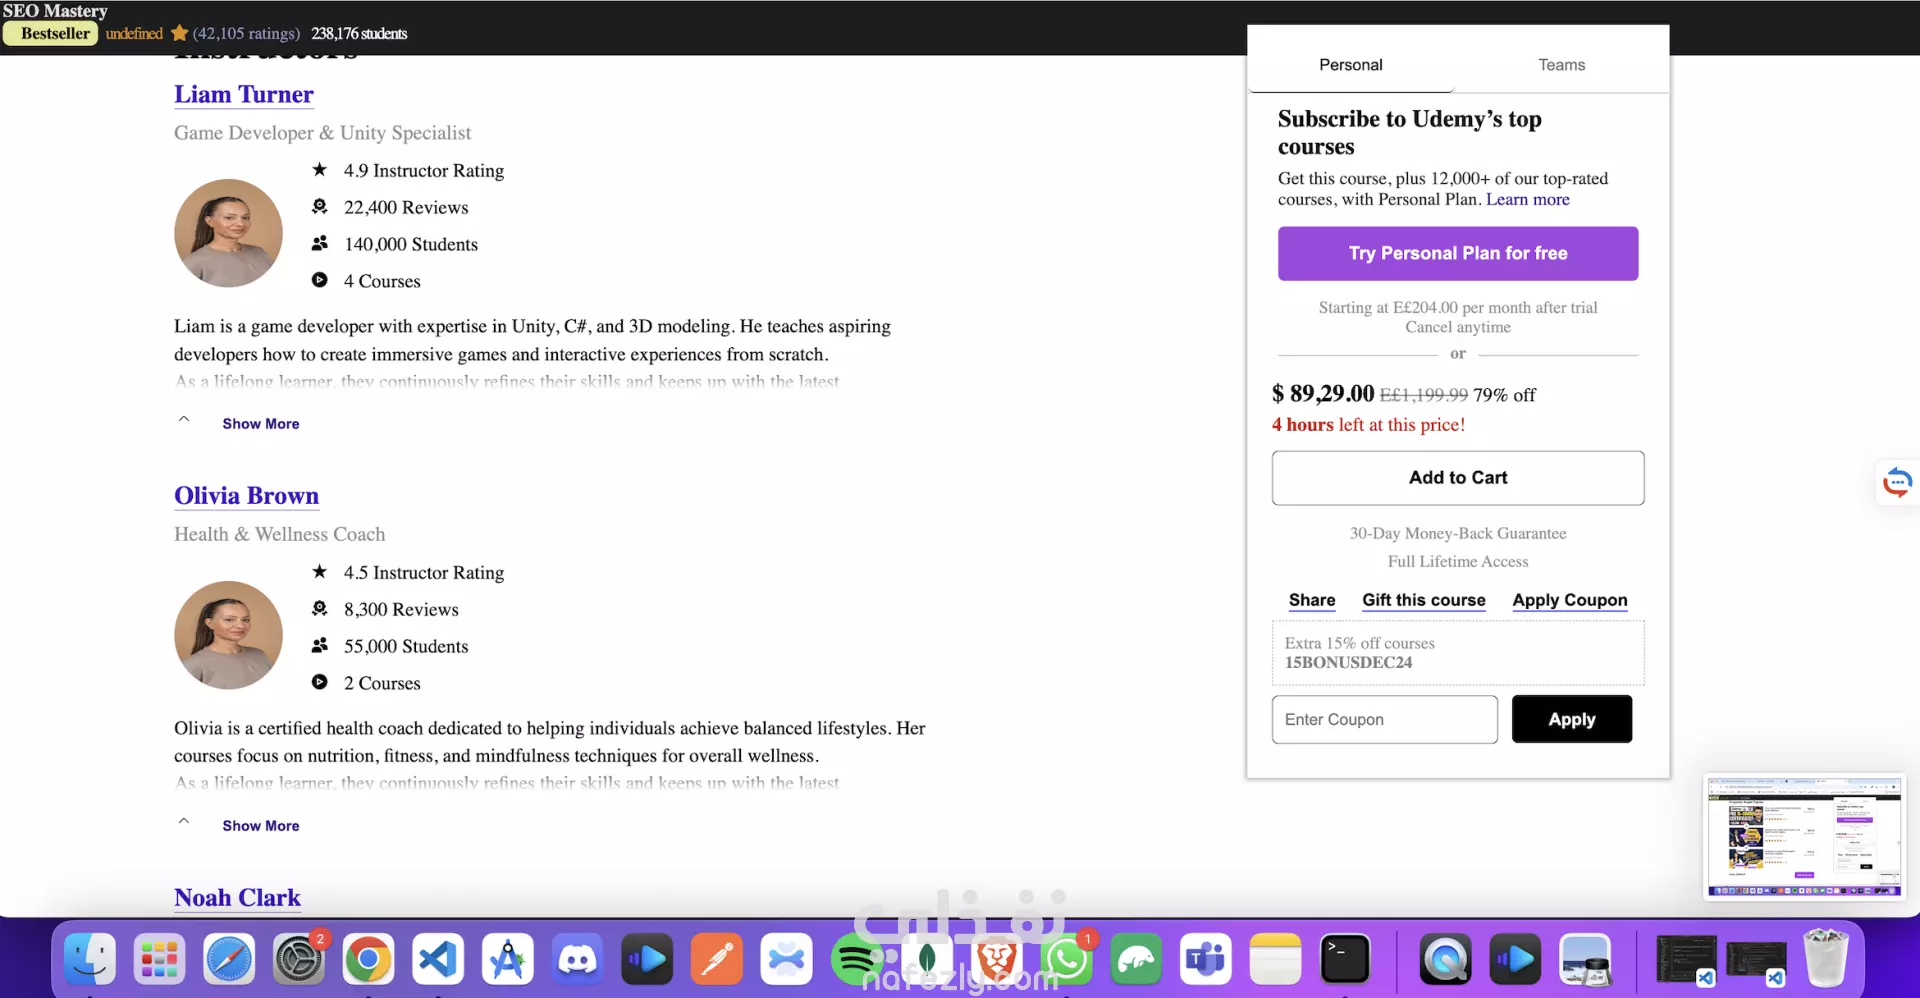Expand Olivia Brown bio with chevron arrow
The image size is (1920, 998).
click(x=184, y=821)
